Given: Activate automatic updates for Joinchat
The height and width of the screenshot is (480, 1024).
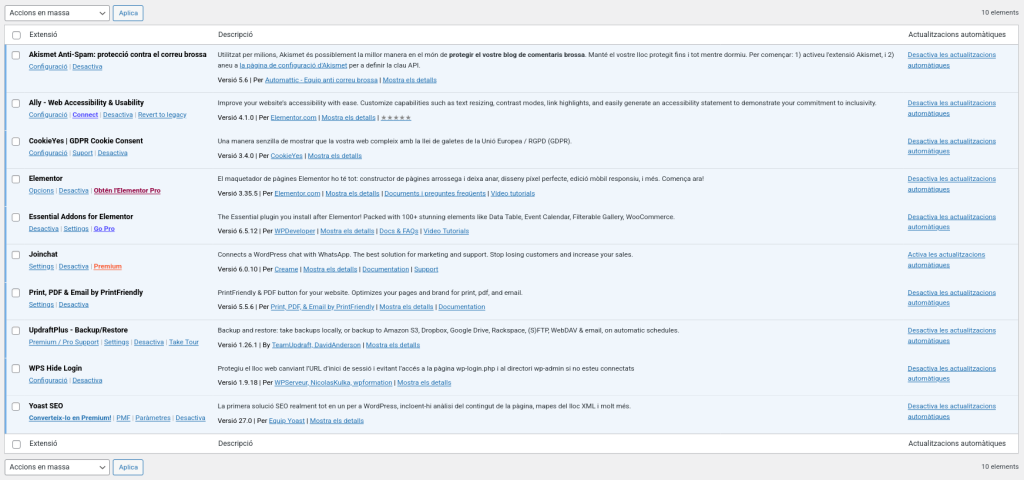Looking at the screenshot, I should point(954,261).
